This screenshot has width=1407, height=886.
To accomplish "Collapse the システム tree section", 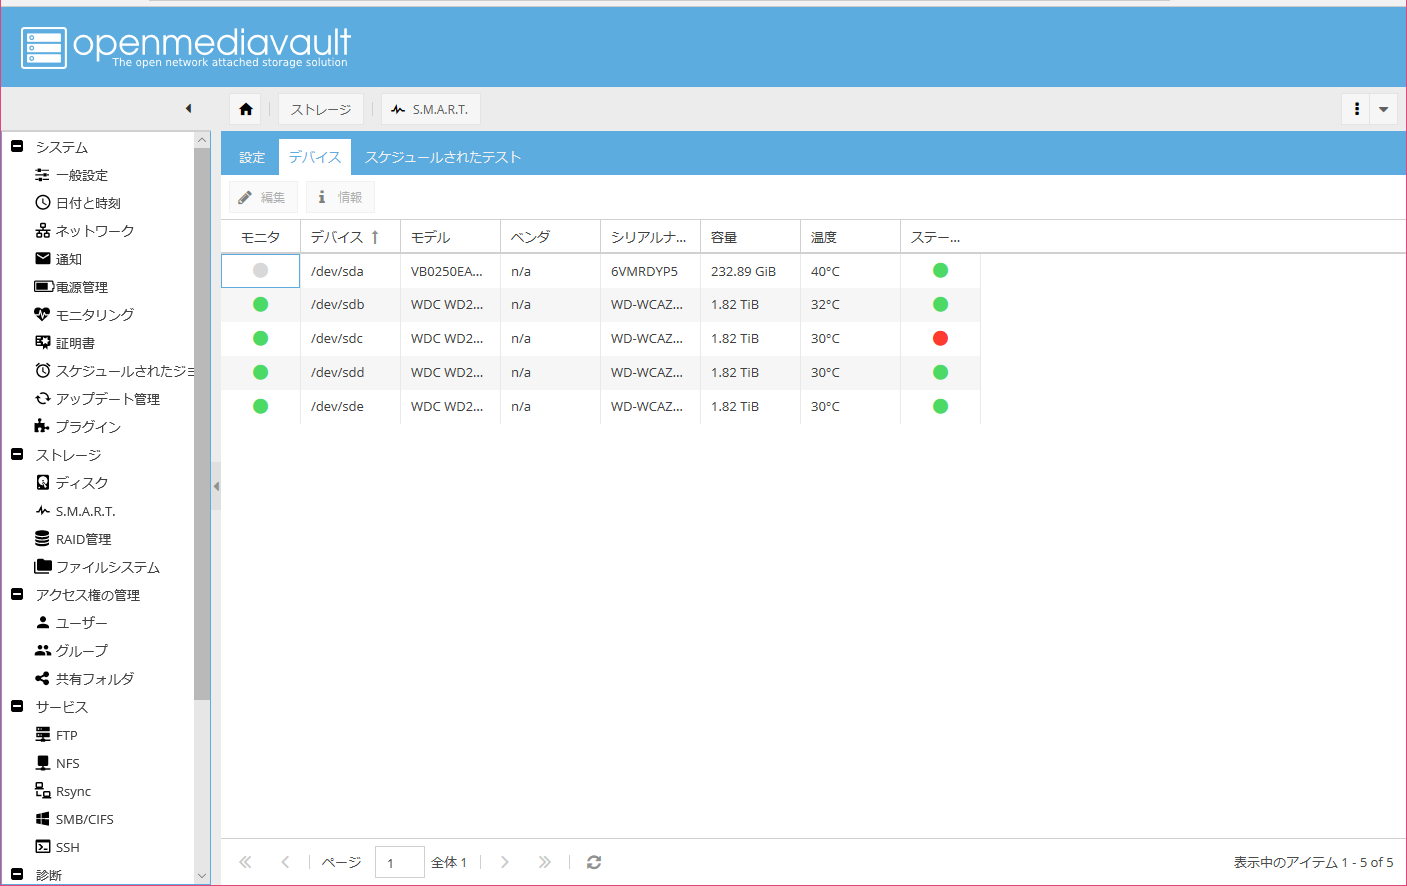I will coord(17,147).
